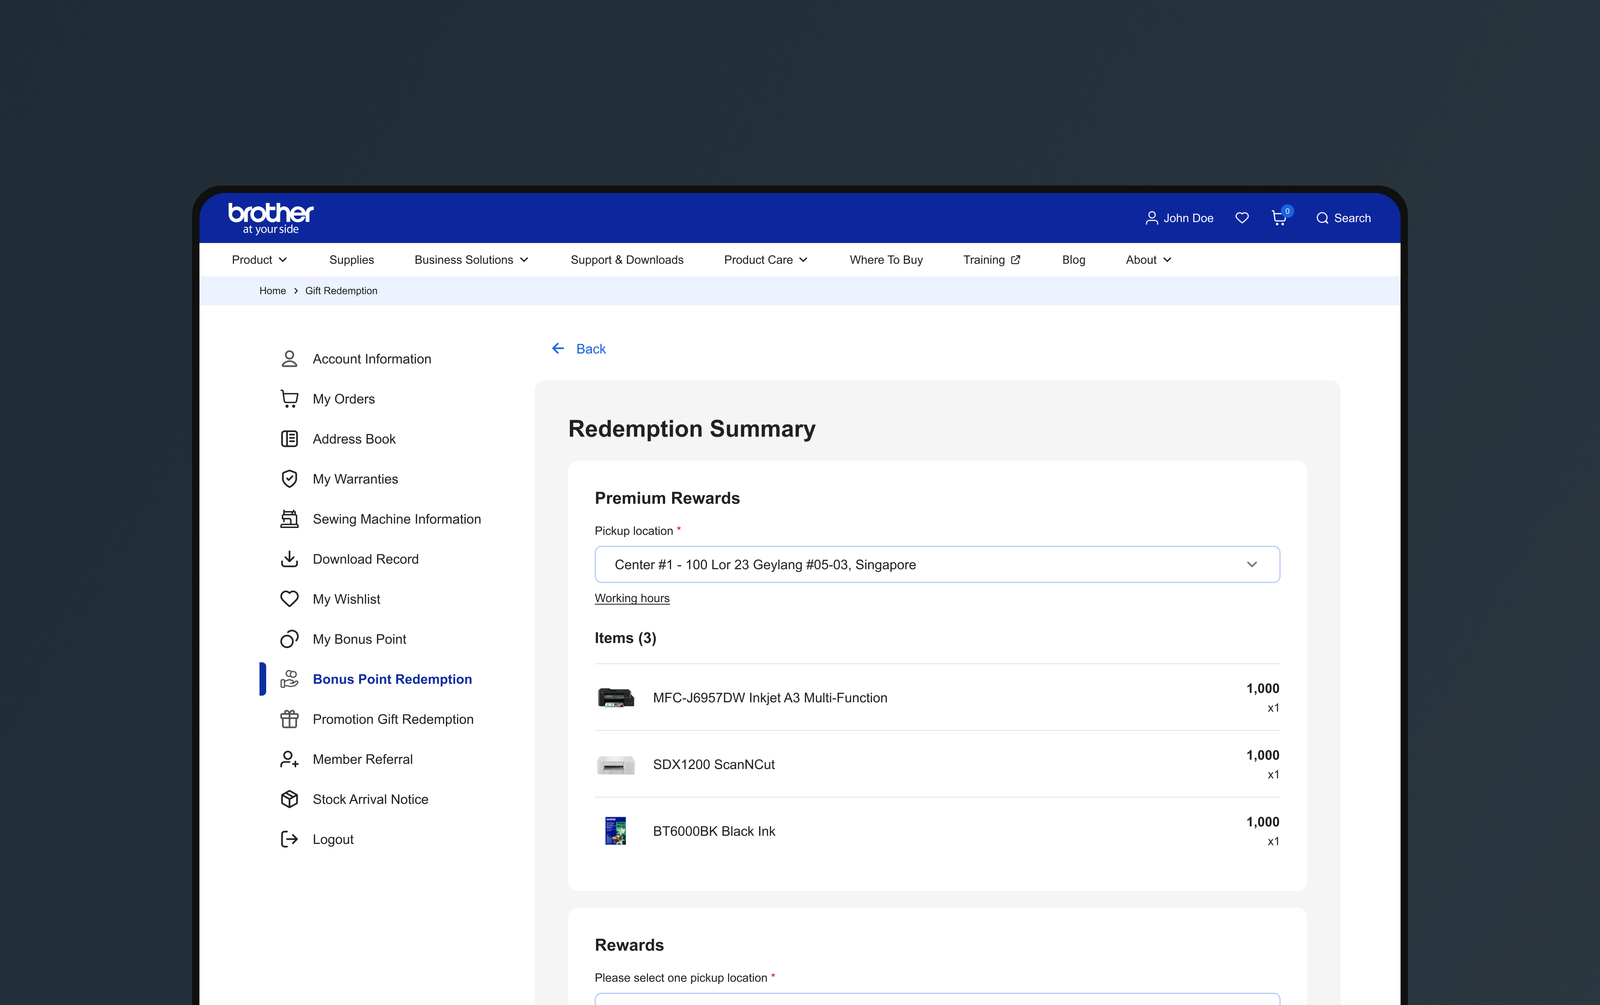Click the Brother logo
This screenshot has height=1005, width=1600.
point(270,217)
